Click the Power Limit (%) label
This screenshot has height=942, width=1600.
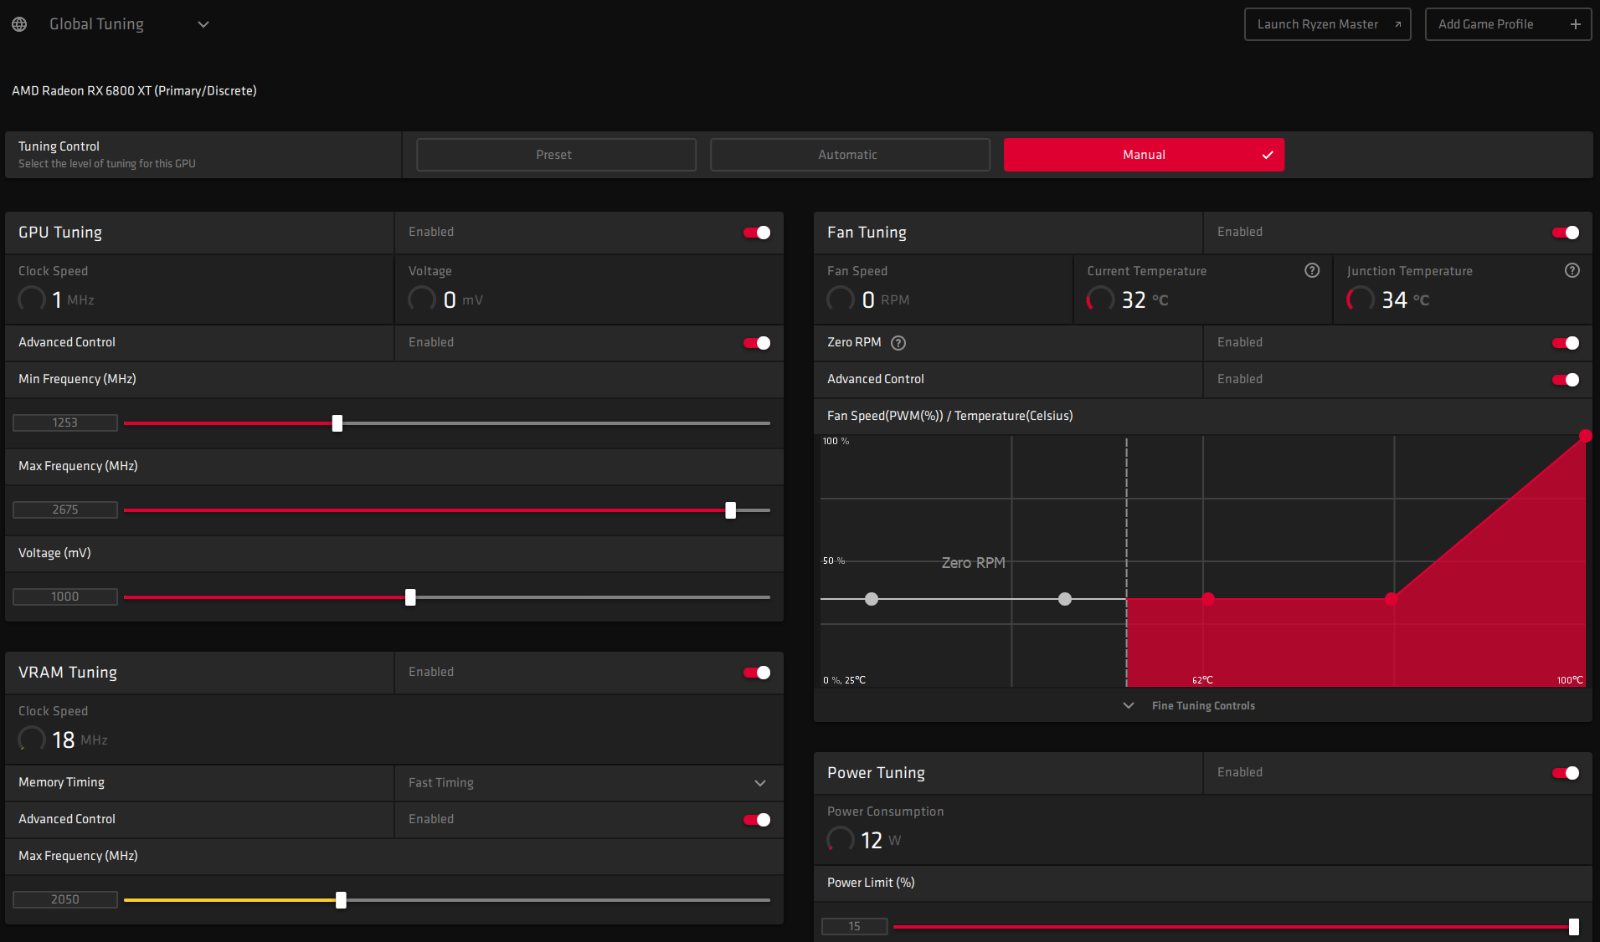[x=871, y=883]
